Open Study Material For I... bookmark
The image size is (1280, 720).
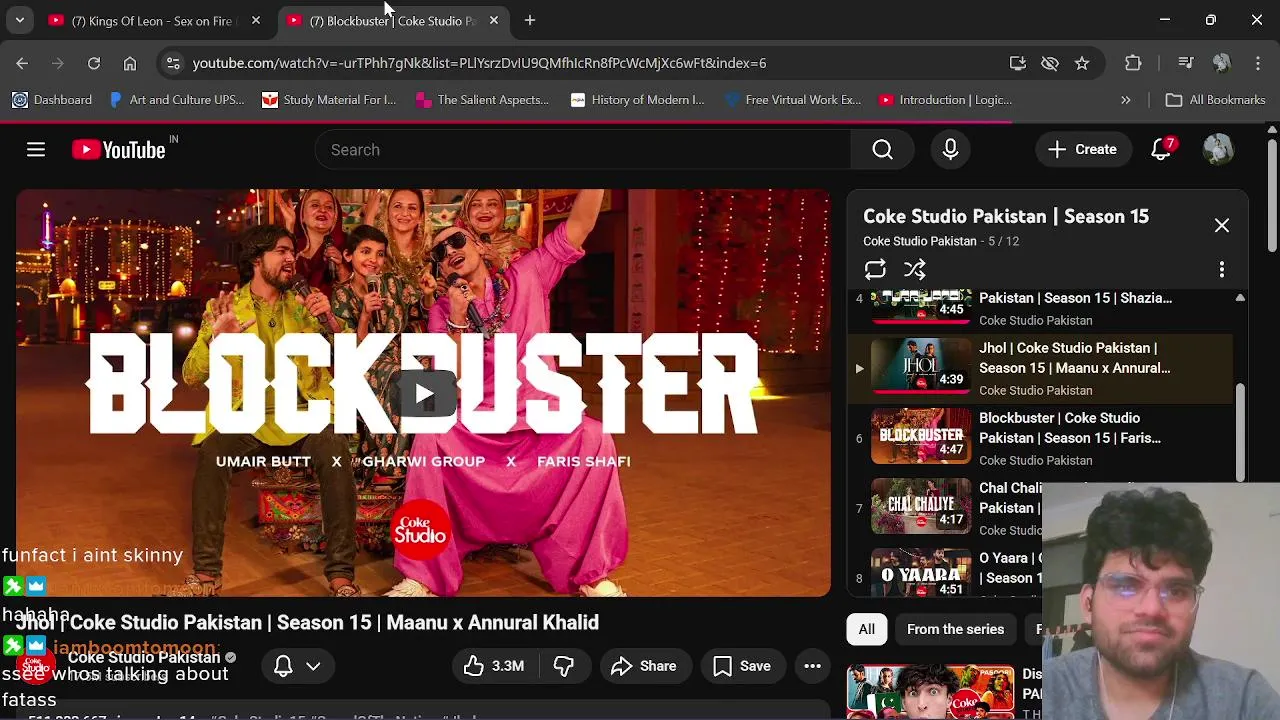point(329,100)
